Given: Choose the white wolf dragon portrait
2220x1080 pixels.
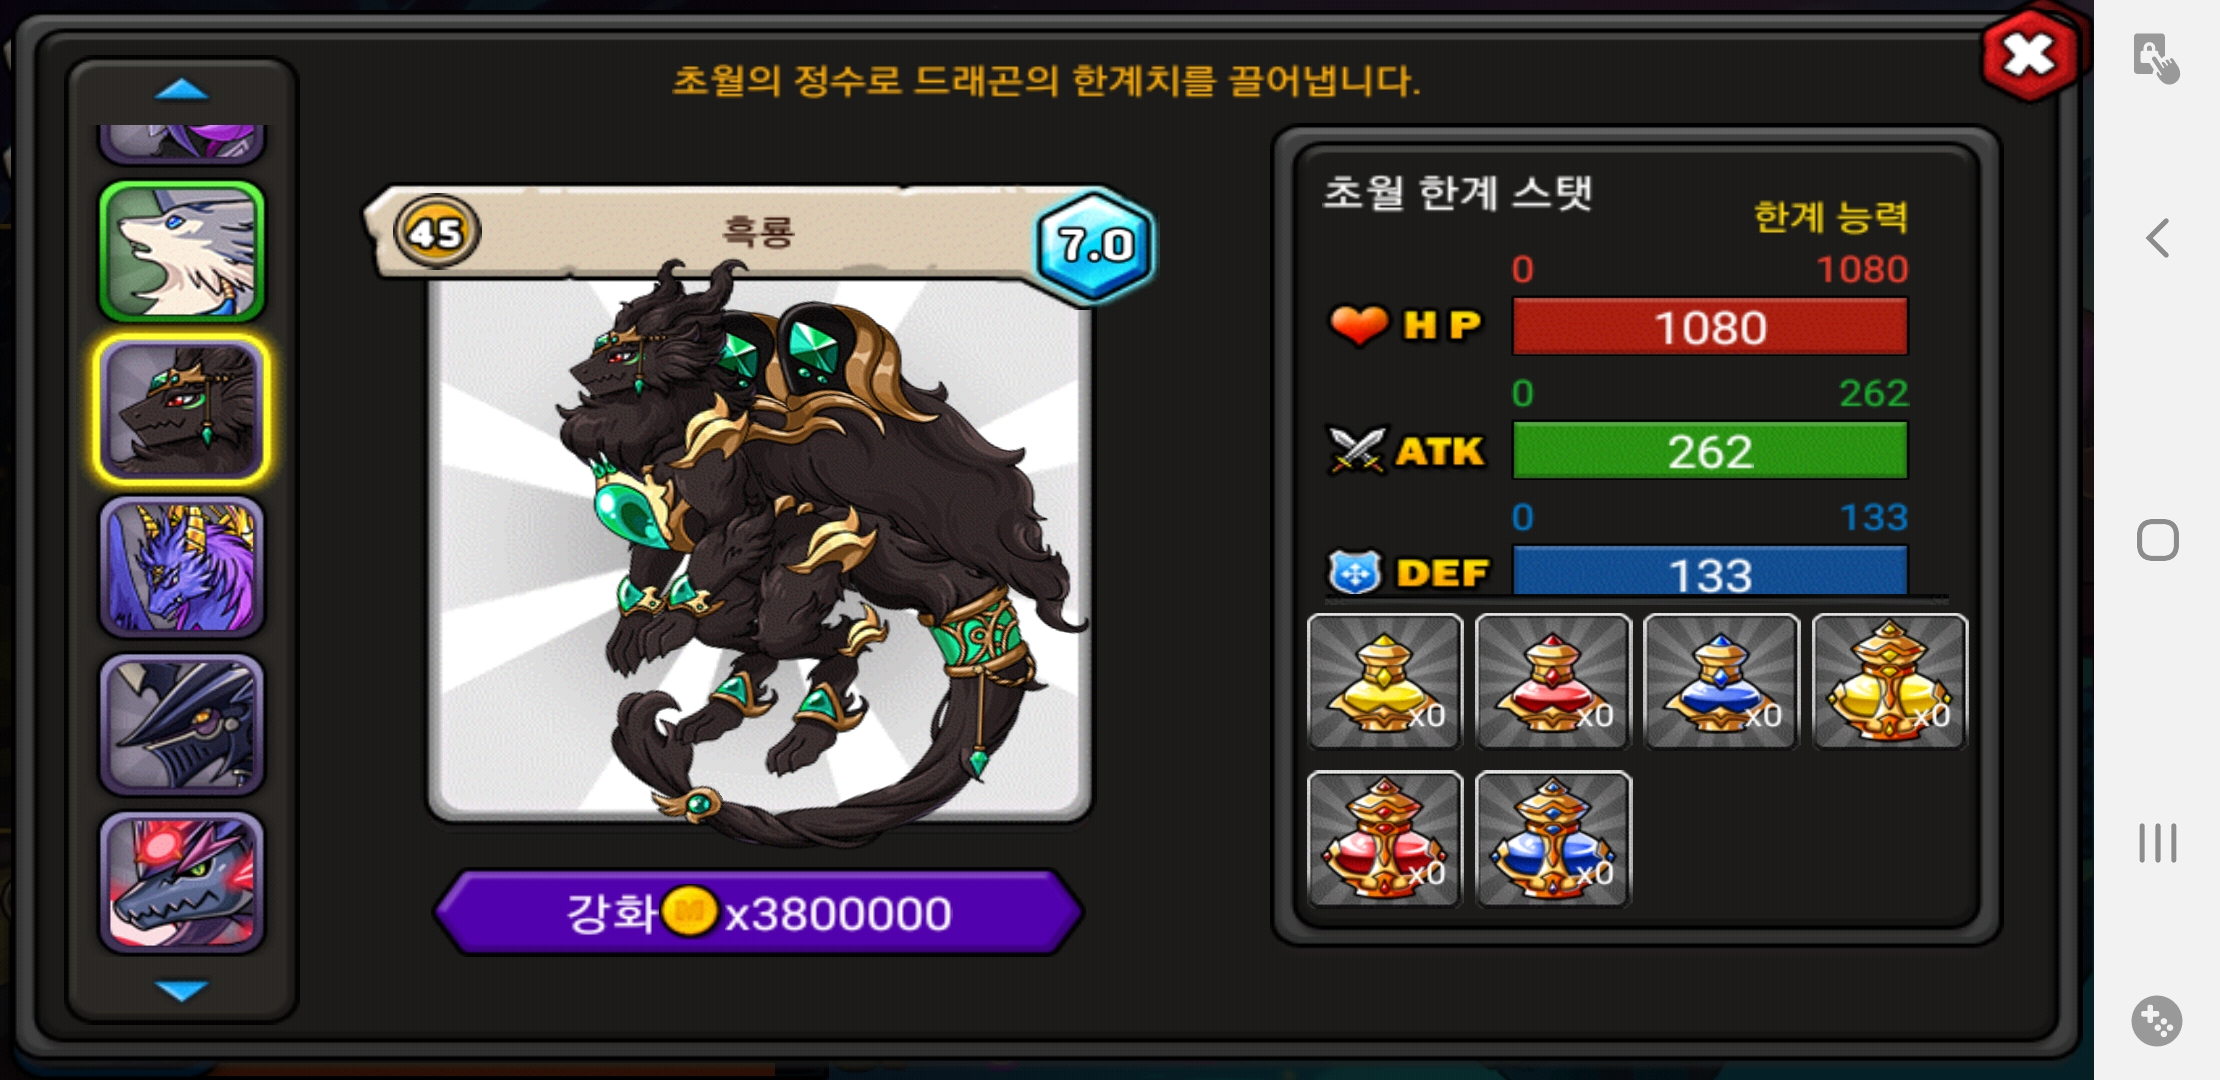Looking at the screenshot, I should (181, 252).
